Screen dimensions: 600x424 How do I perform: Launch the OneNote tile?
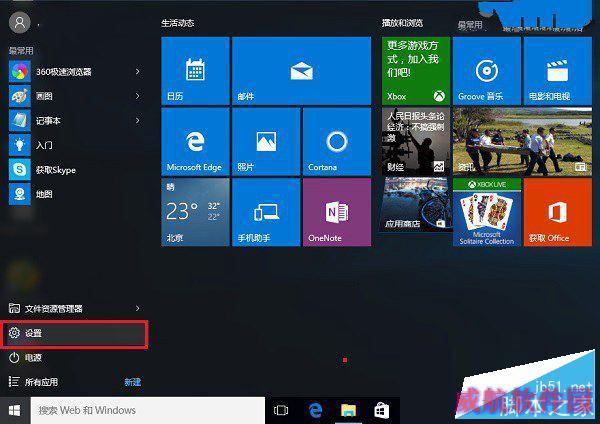[x=337, y=212]
